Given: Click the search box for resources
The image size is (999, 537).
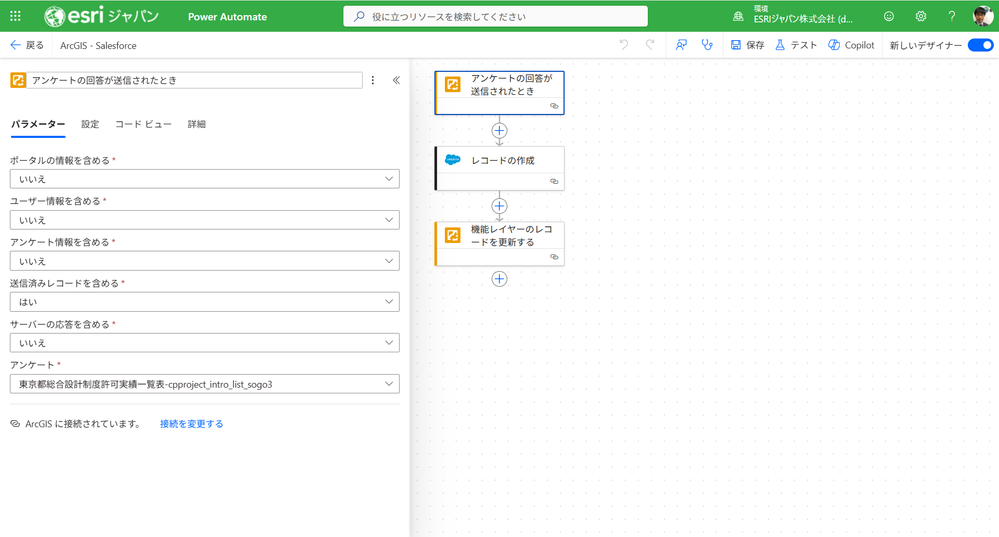Looking at the screenshot, I should click(x=496, y=17).
